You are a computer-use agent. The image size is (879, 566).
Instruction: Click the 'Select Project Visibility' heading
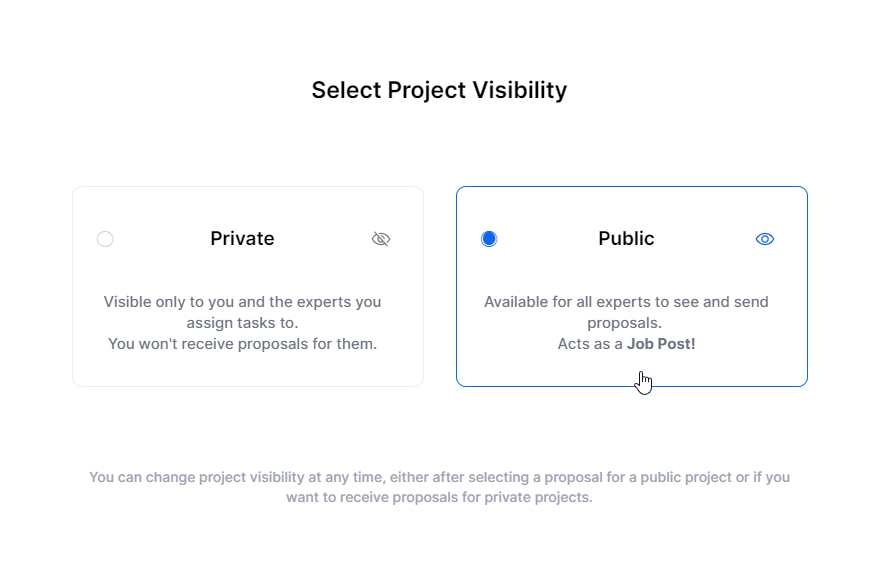click(440, 90)
